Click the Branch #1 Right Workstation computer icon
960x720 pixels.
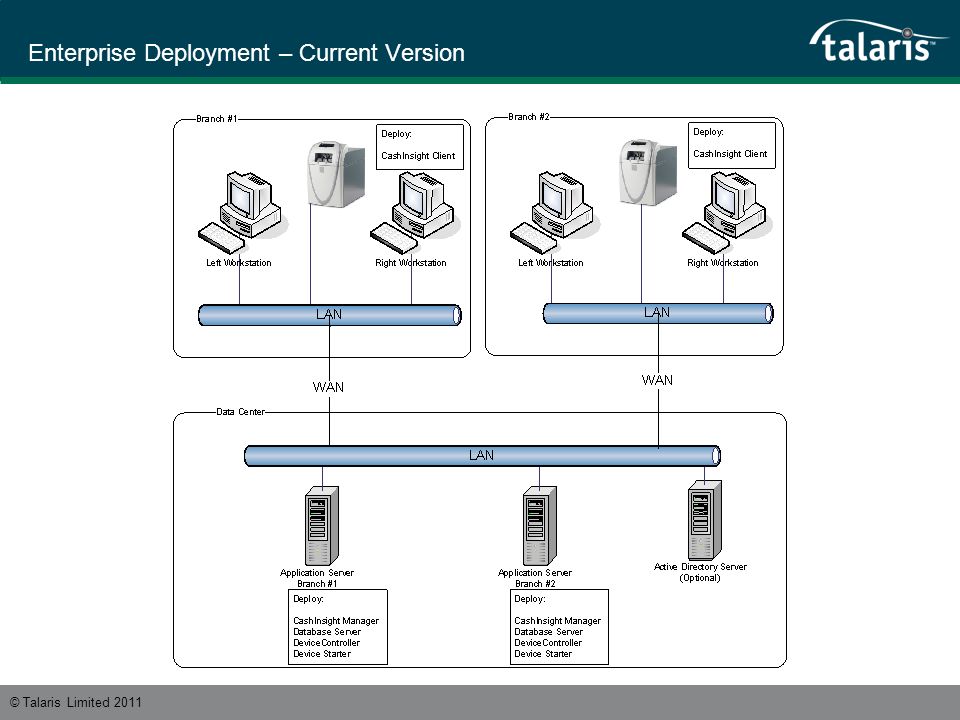[x=414, y=212]
